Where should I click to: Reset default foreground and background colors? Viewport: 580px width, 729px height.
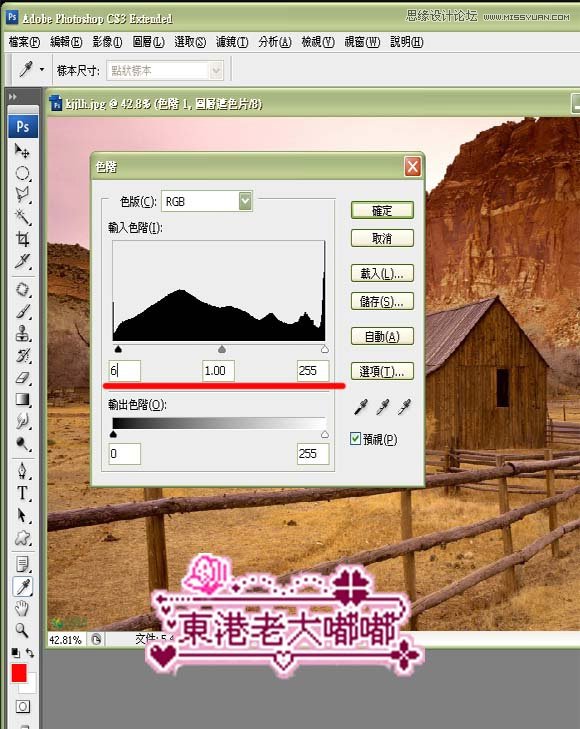tap(15, 653)
